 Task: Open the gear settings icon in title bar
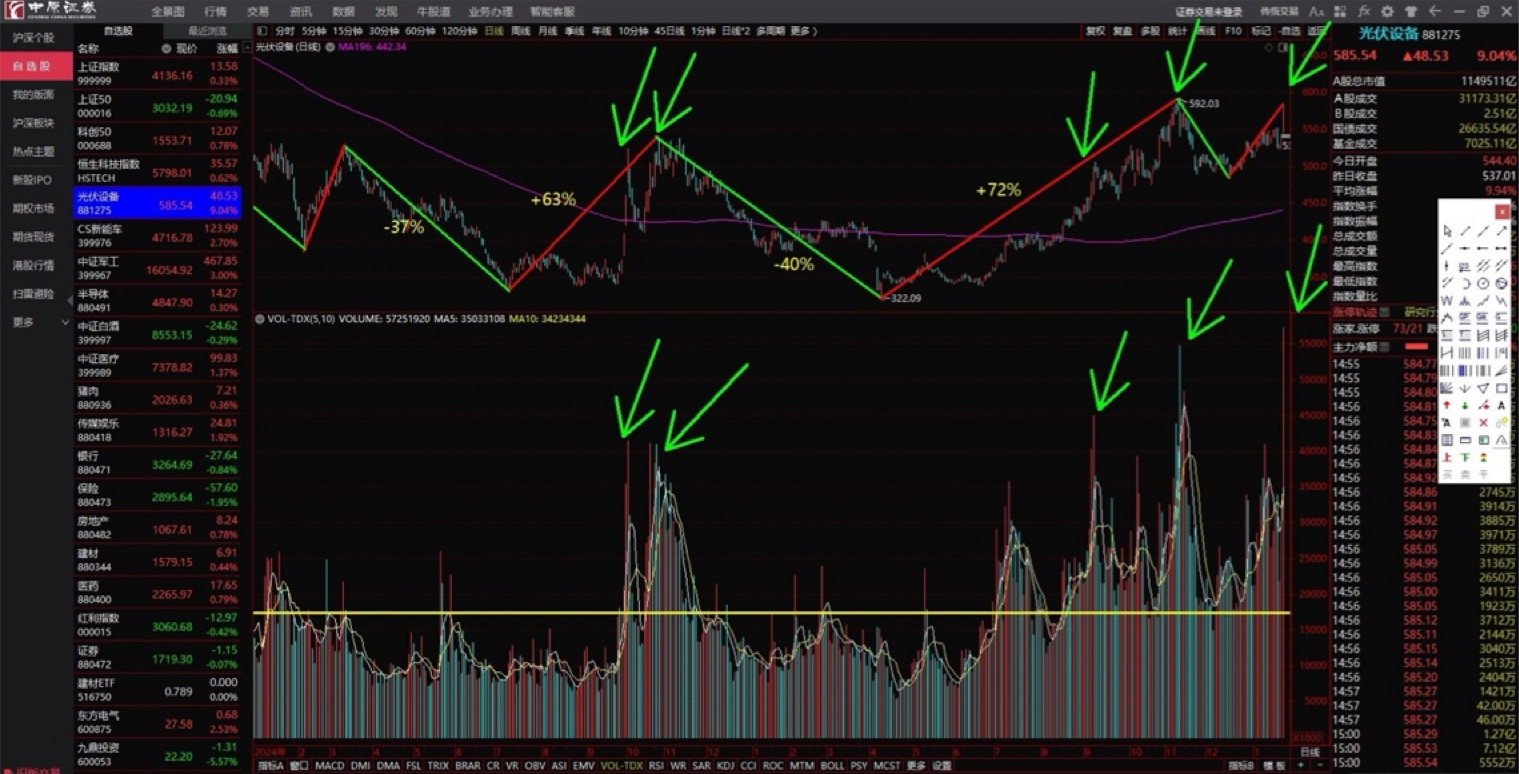(x=1387, y=11)
